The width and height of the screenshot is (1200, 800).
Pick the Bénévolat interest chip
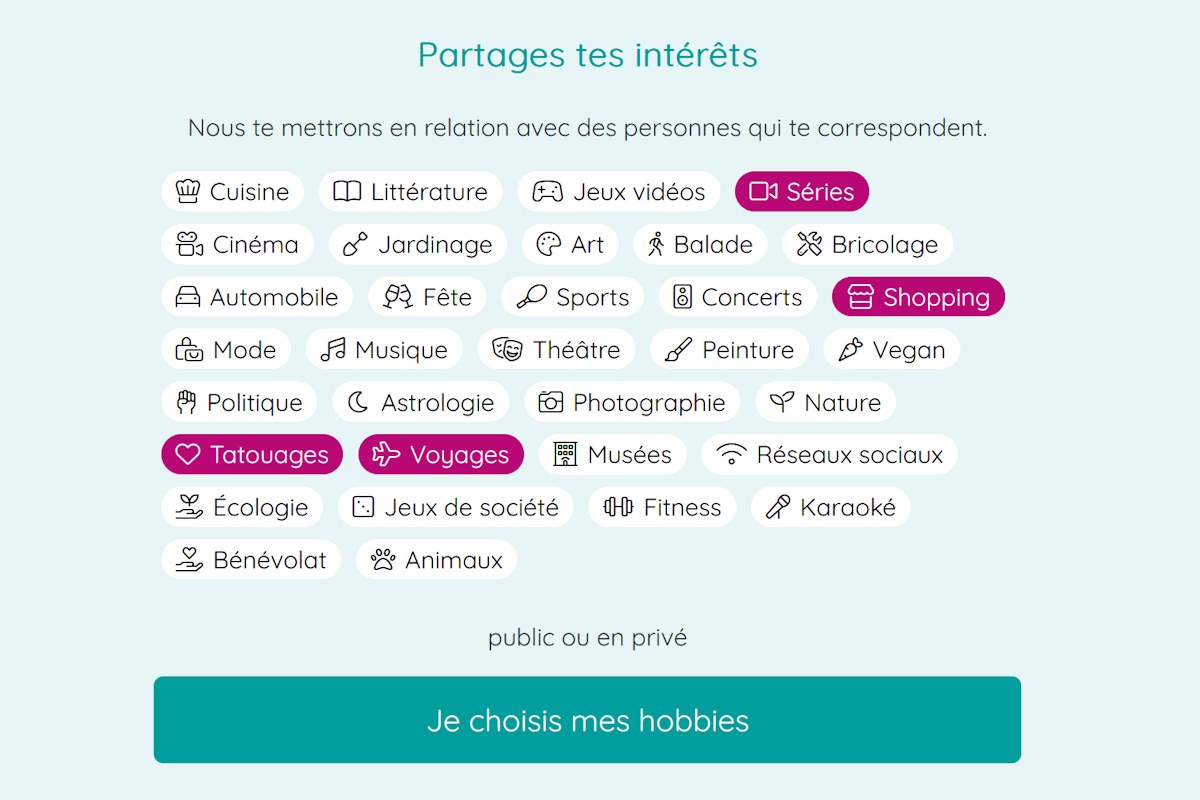[x=251, y=560]
